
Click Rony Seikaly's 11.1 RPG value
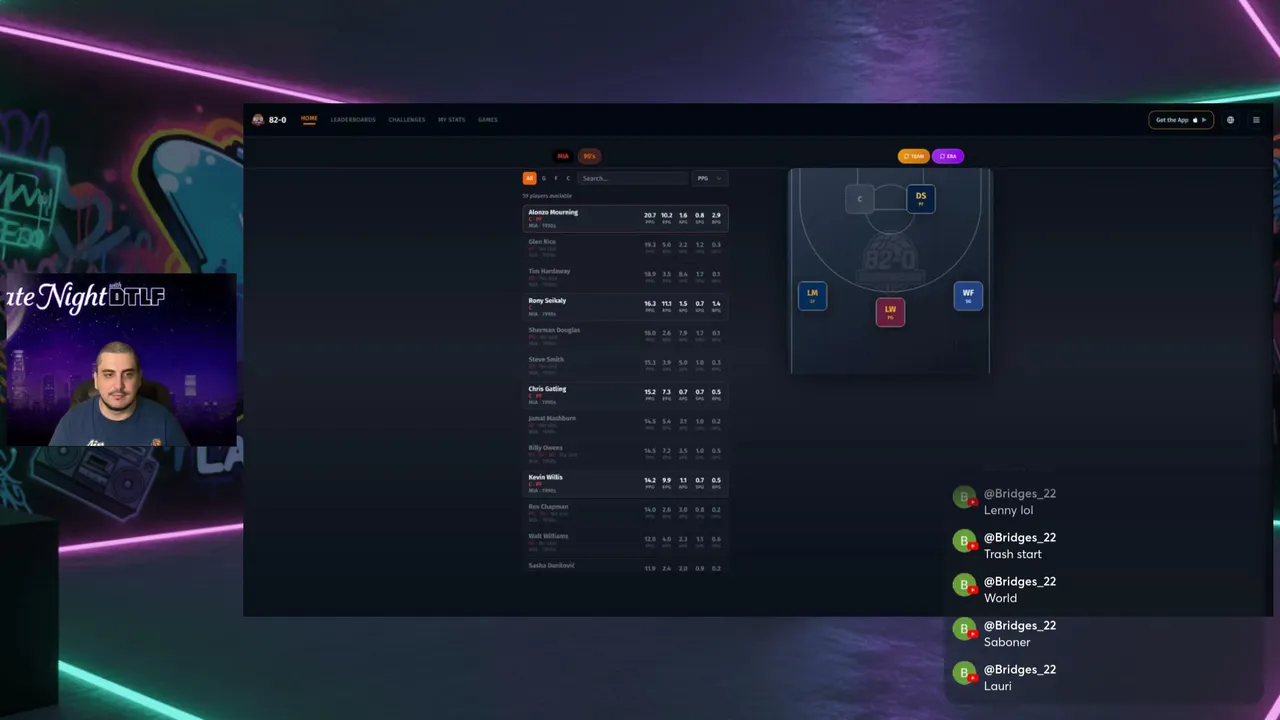click(x=667, y=303)
